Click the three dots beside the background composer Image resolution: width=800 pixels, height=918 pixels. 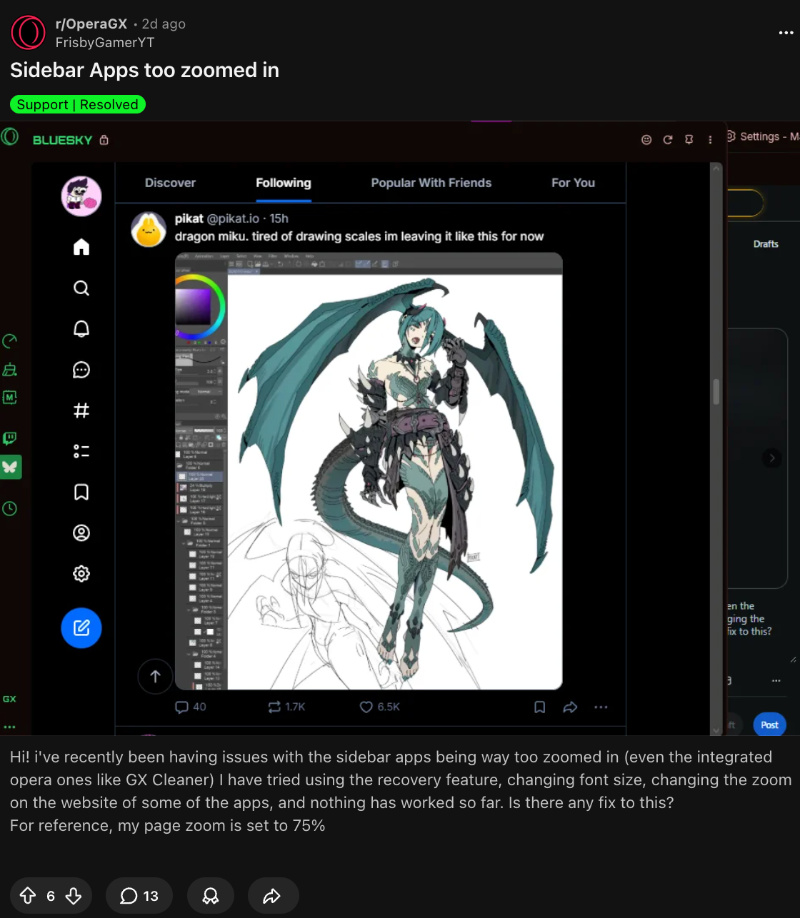tap(776, 681)
